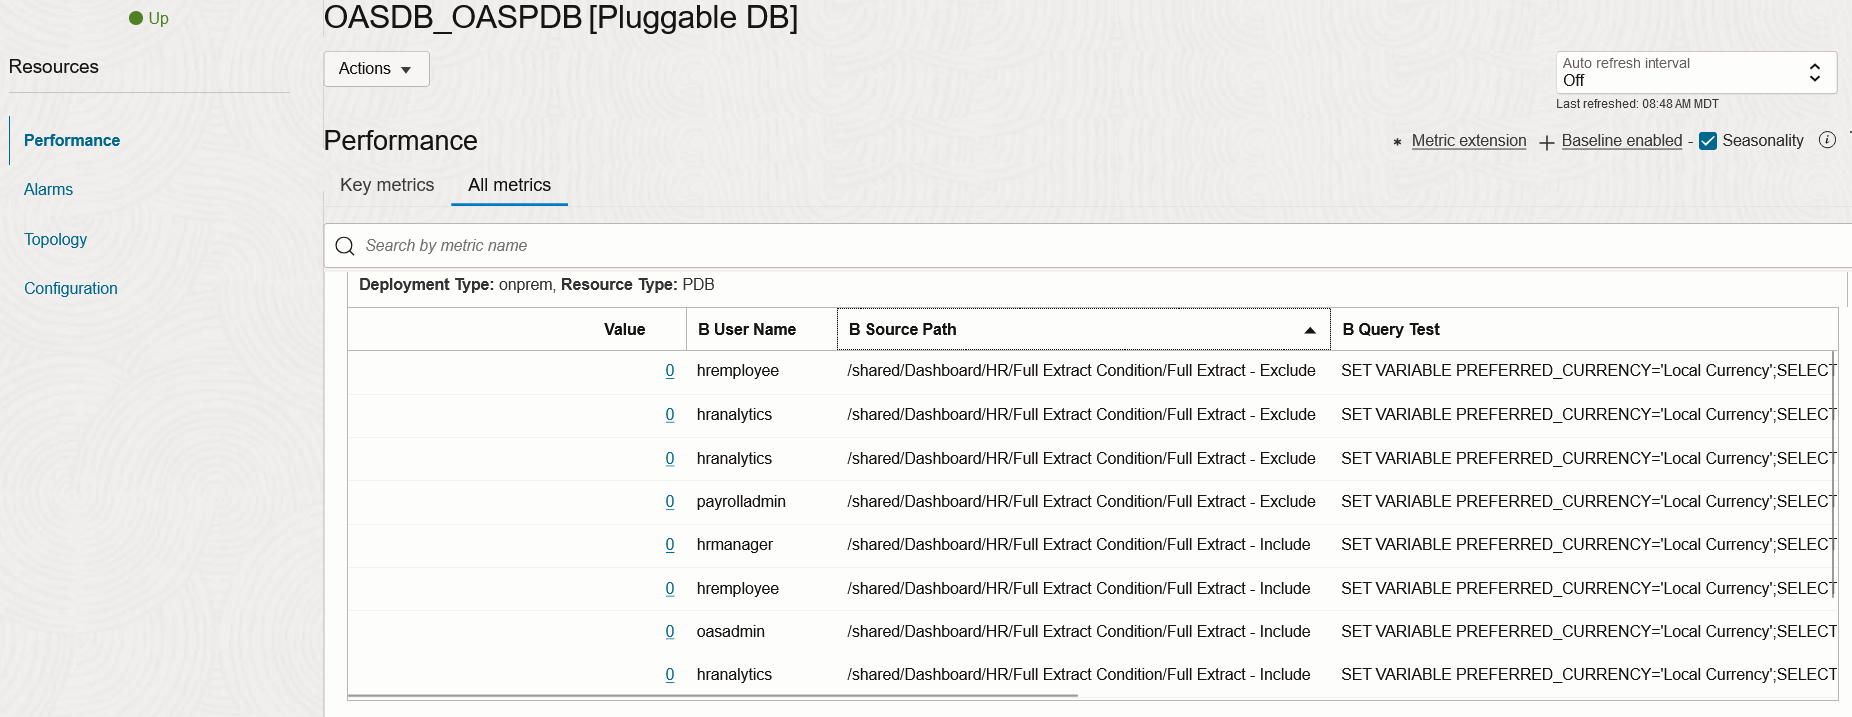
Task: Click the search magnifier icon
Action: [345, 245]
